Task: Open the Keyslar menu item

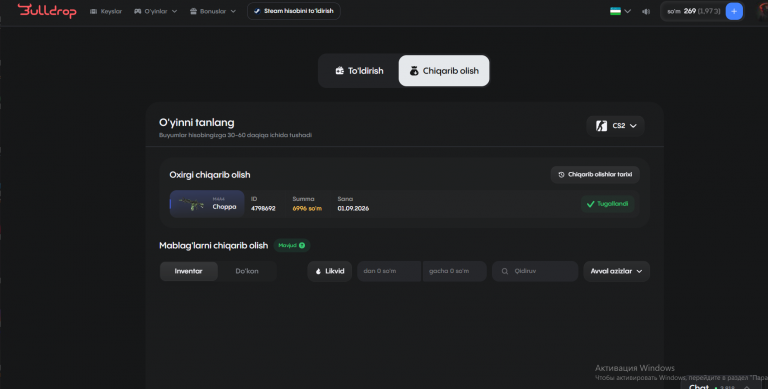Action: click(x=106, y=11)
